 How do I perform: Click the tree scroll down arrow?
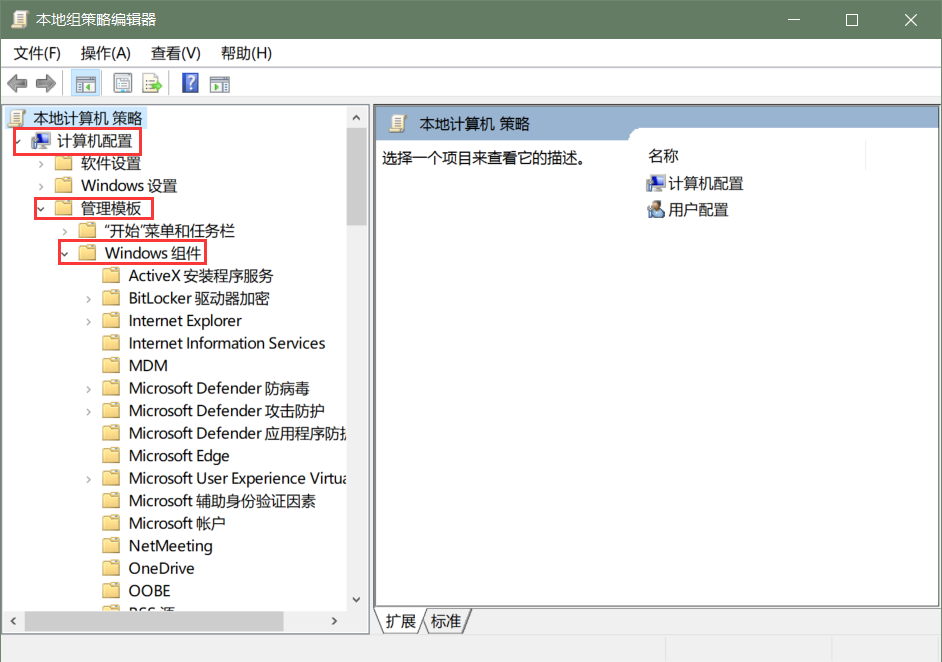(x=356, y=600)
